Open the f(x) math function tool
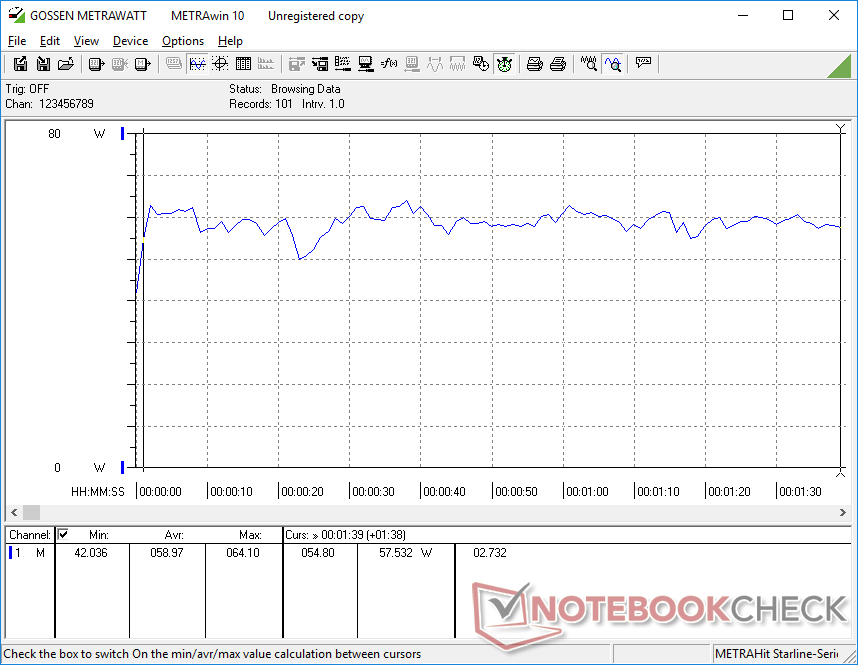The image size is (858, 665). pyautogui.click(x=389, y=64)
